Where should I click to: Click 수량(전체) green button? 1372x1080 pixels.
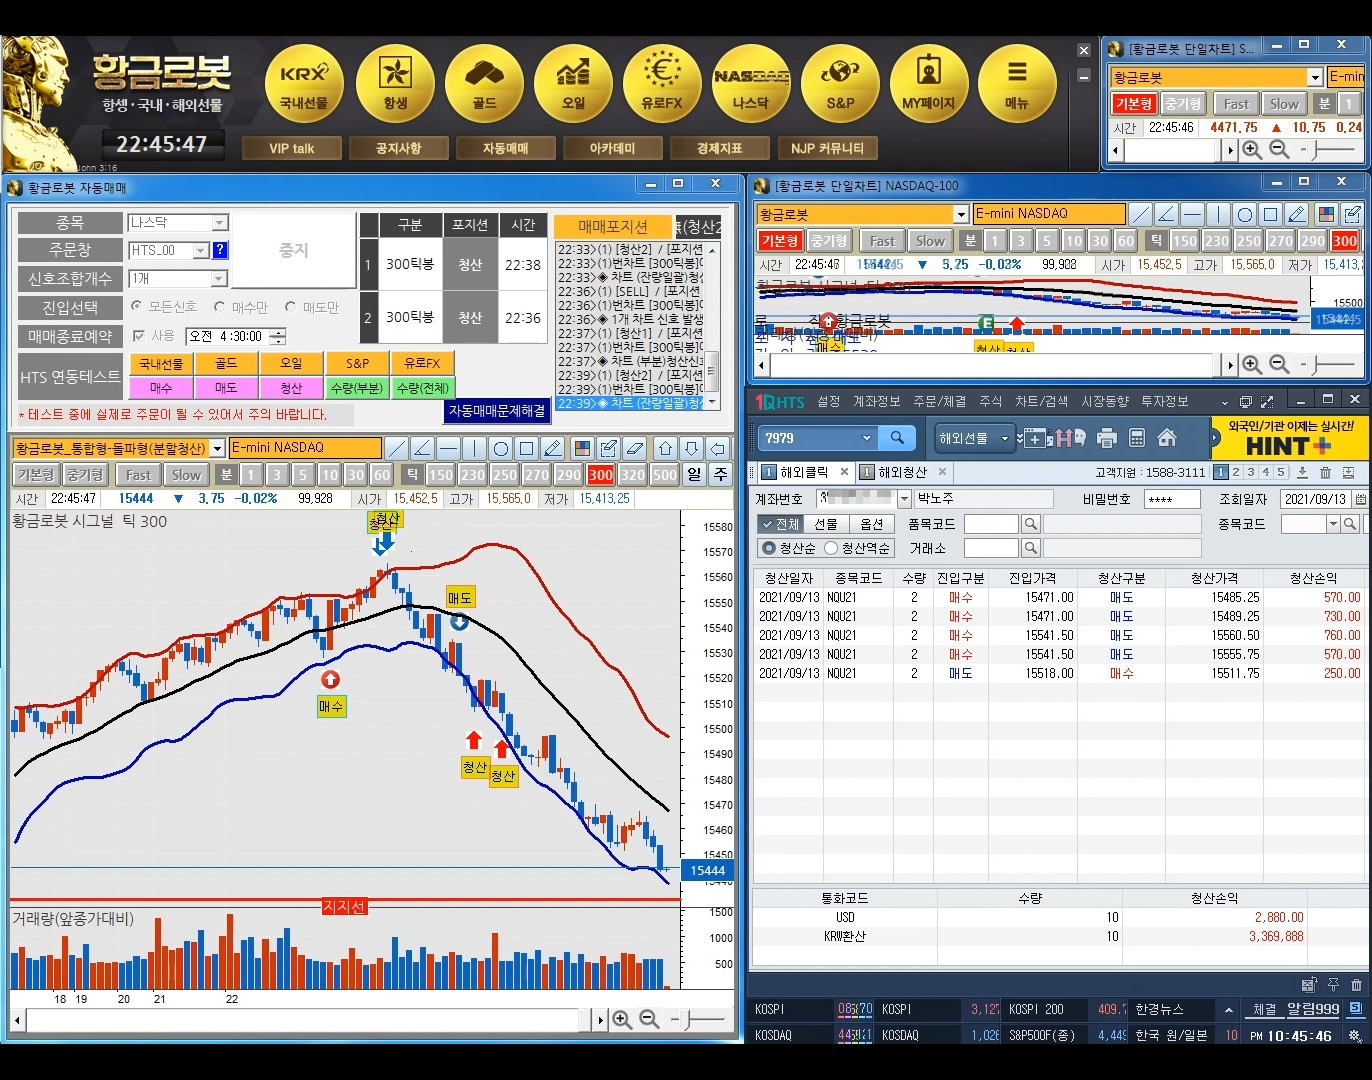click(423, 388)
